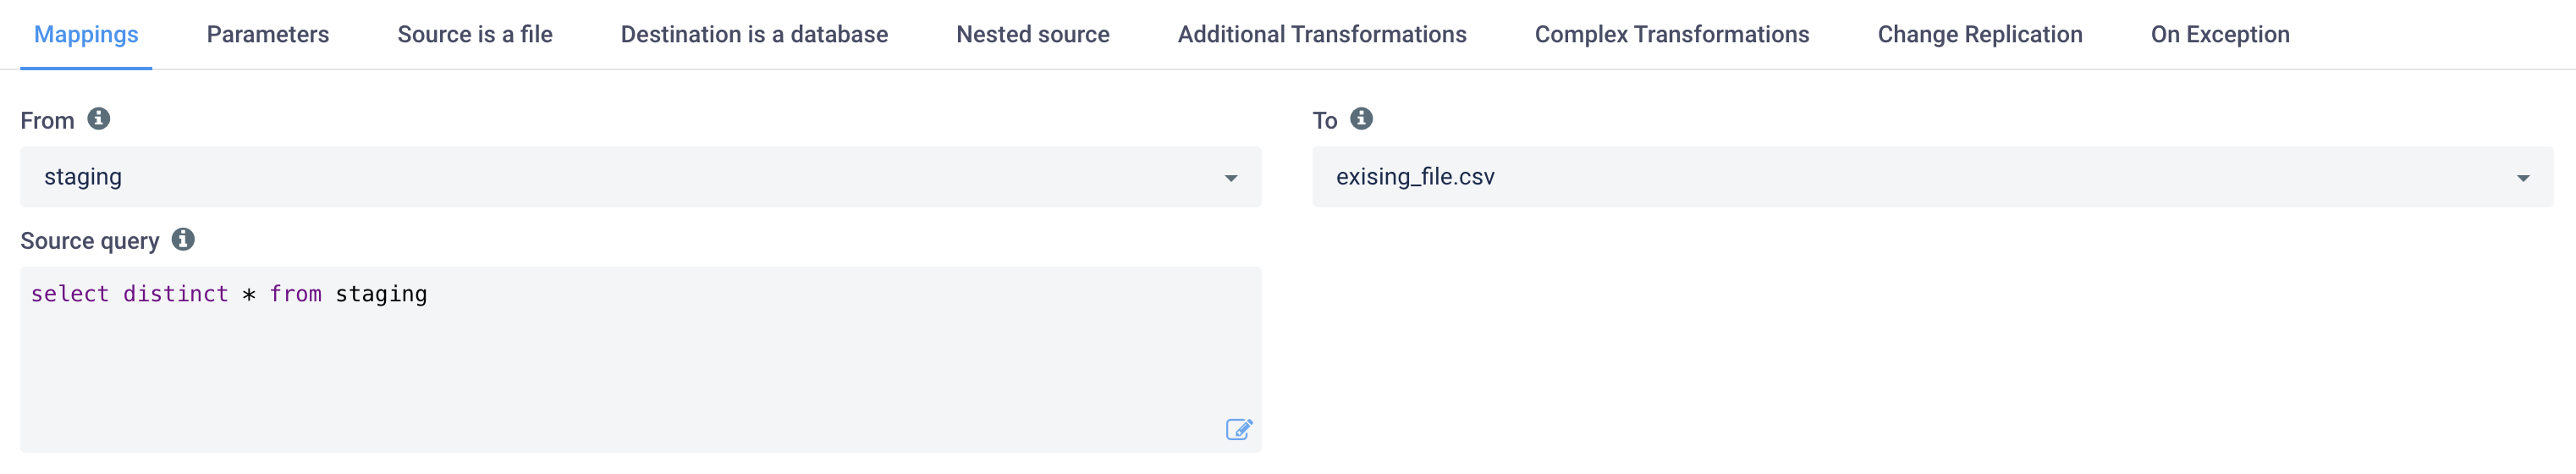
Task: Click the info icon beside To label
Action: (x=1361, y=119)
